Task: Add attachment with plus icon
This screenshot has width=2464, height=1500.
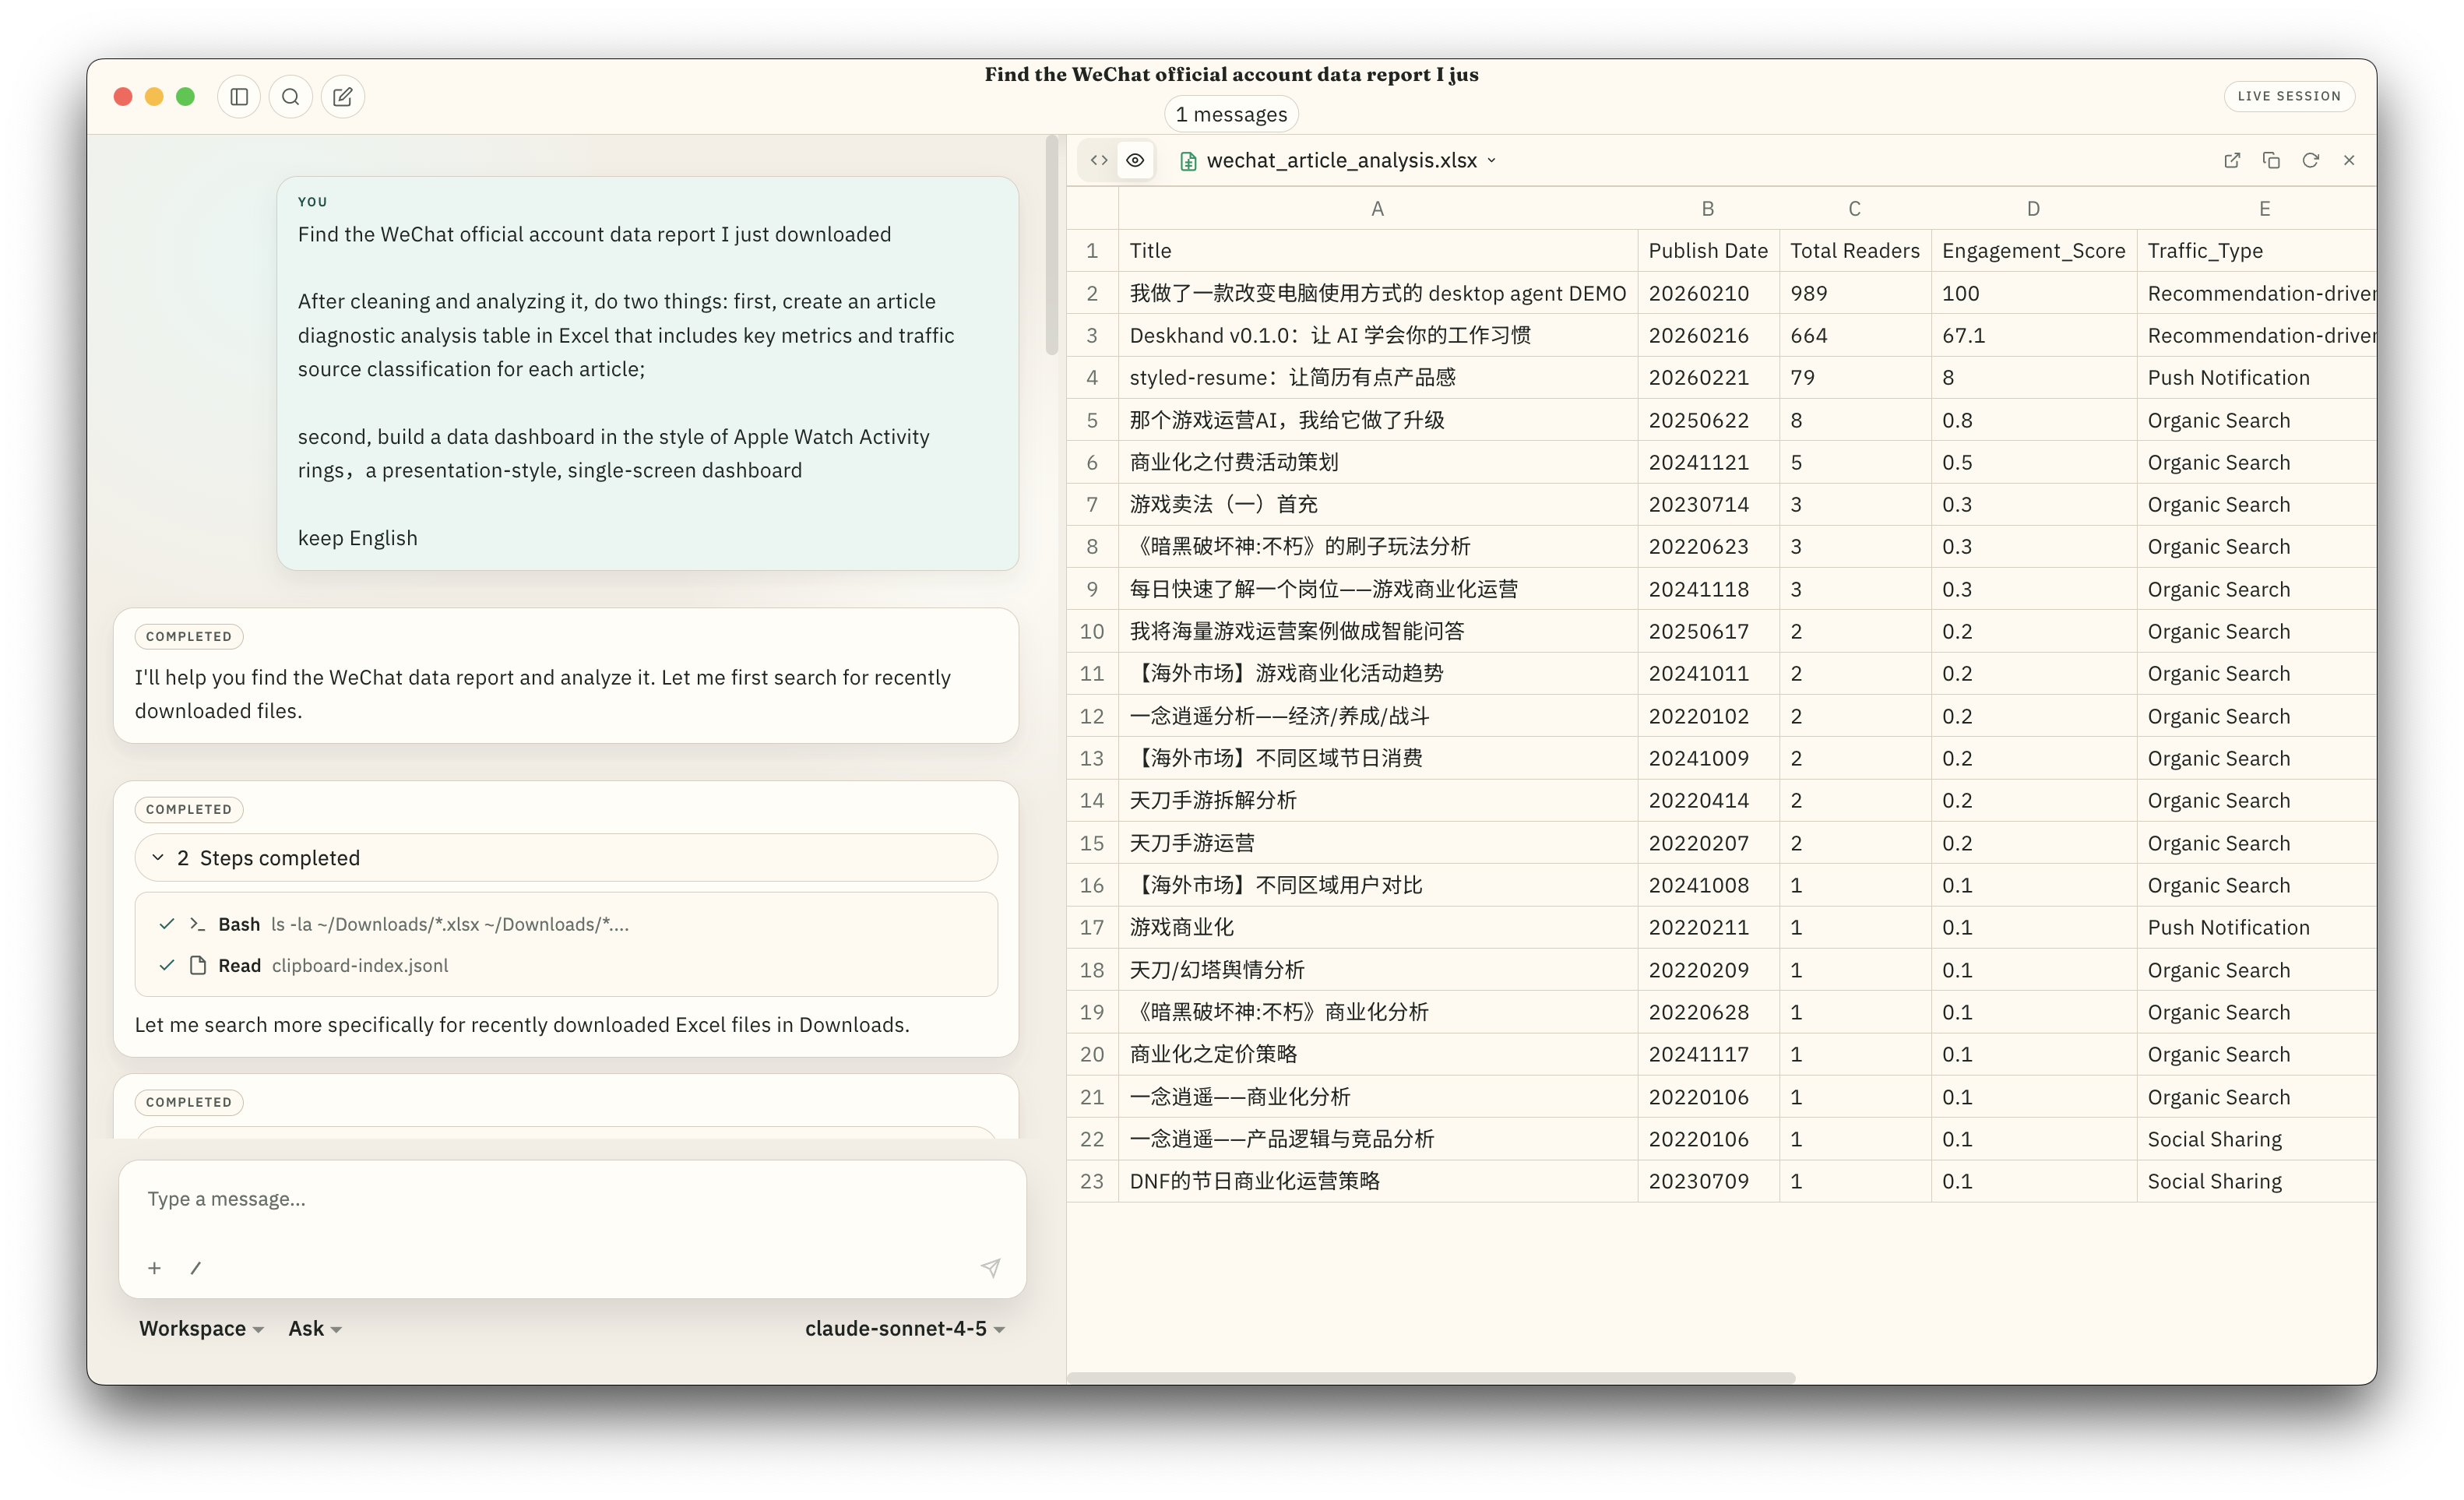Action: point(154,1268)
